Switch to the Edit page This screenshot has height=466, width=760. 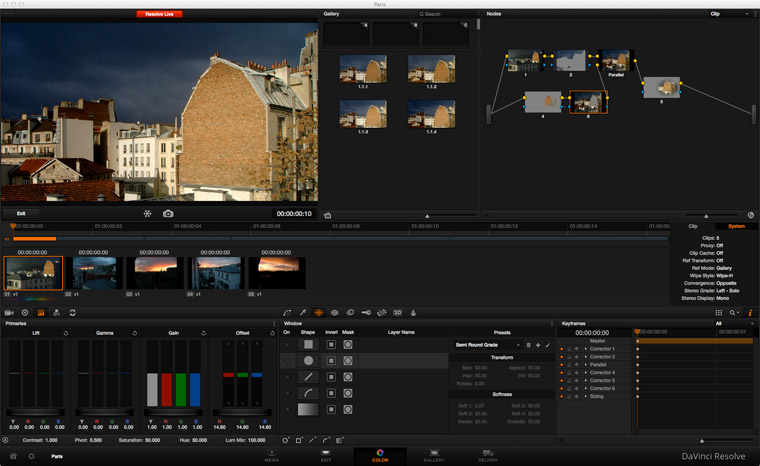point(326,456)
